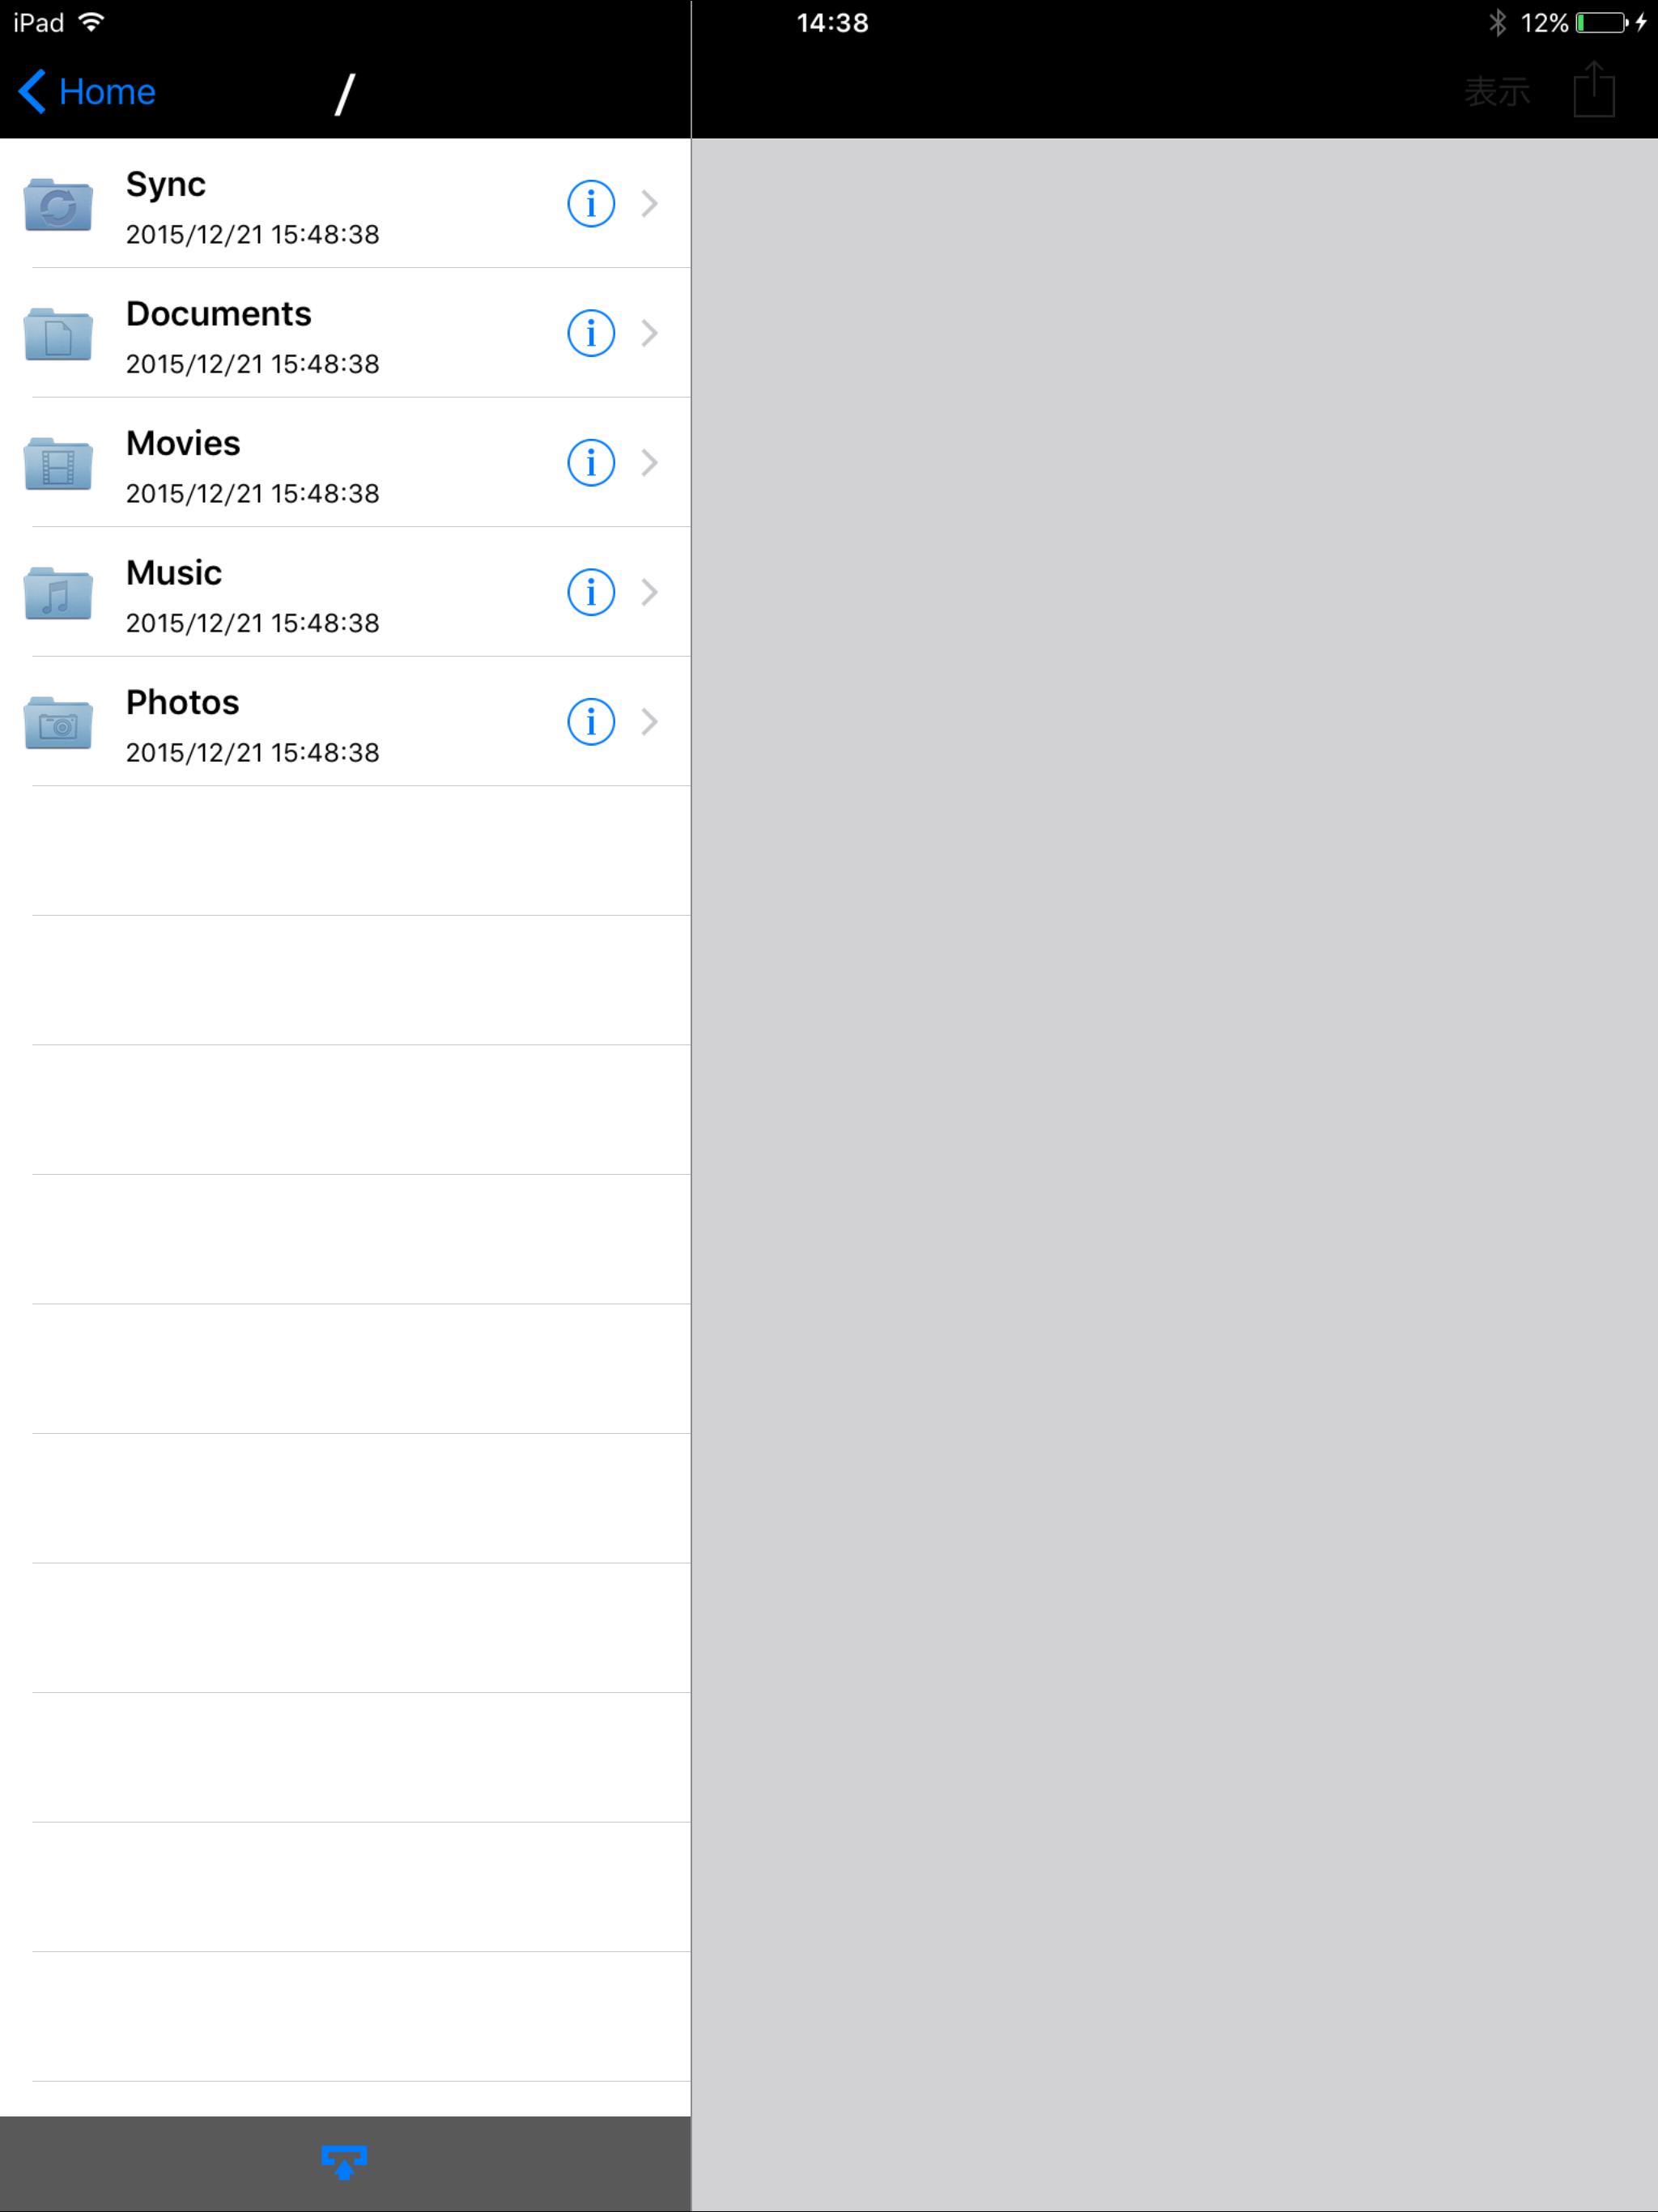Tap the 表示 button
Image resolution: width=1658 pixels, height=2212 pixels.
pyautogui.click(x=1497, y=92)
